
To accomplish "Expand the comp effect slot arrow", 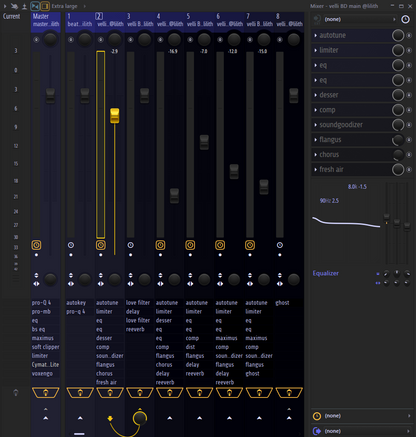I will (x=315, y=110).
